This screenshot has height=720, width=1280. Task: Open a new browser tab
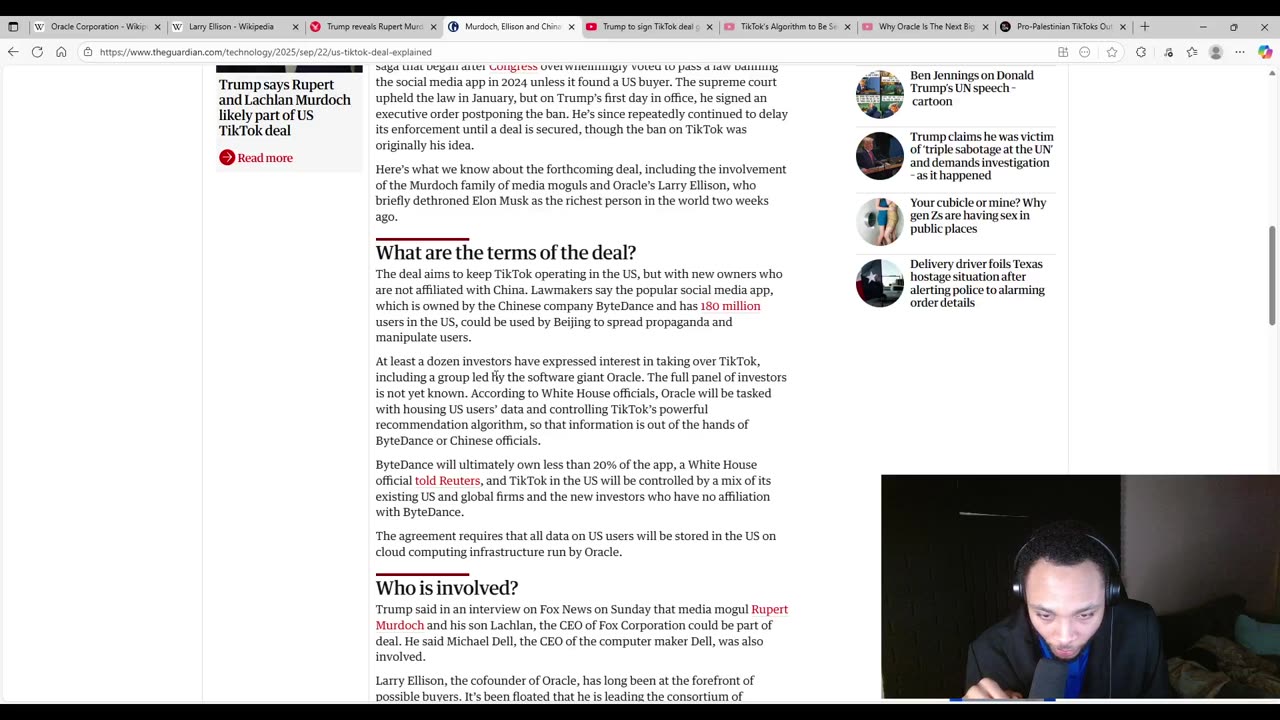point(1144,27)
